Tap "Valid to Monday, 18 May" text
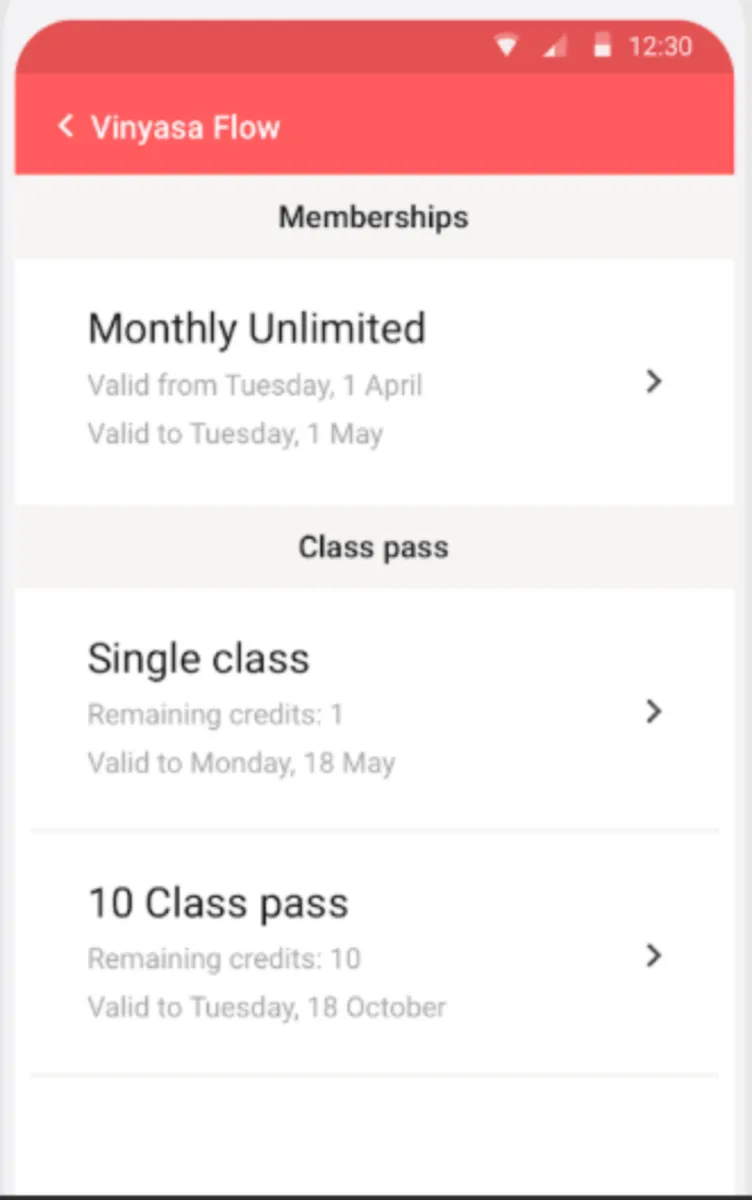The height and width of the screenshot is (1200, 752). 241,764
